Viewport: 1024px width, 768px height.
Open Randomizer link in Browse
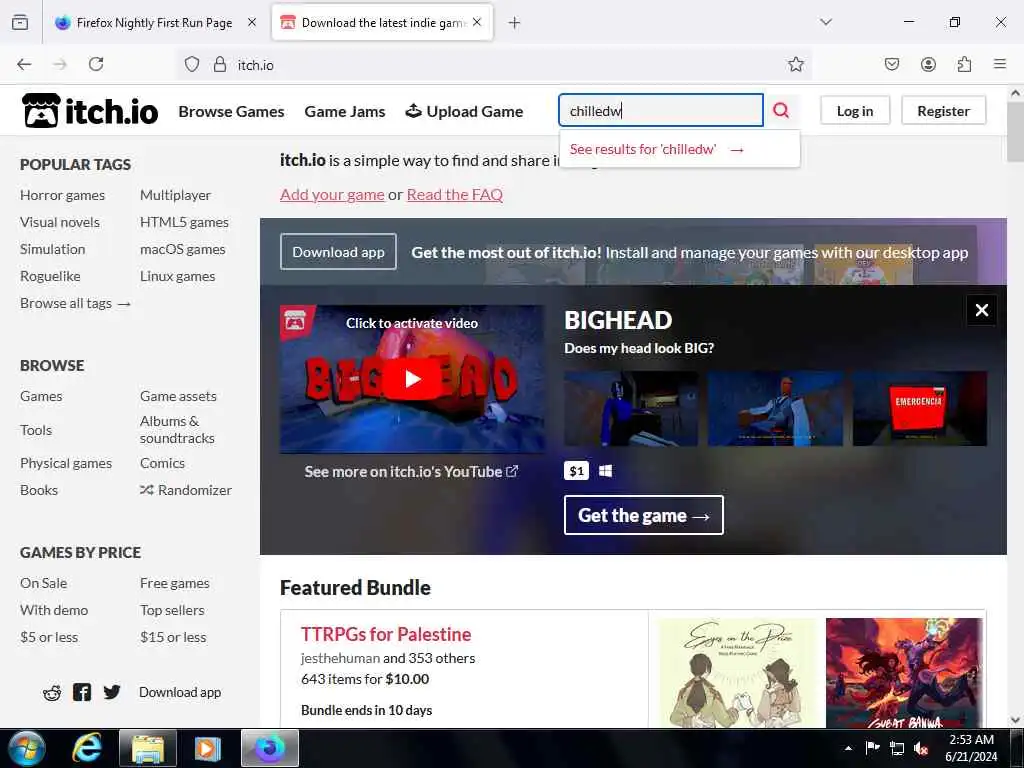(x=185, y=490)
